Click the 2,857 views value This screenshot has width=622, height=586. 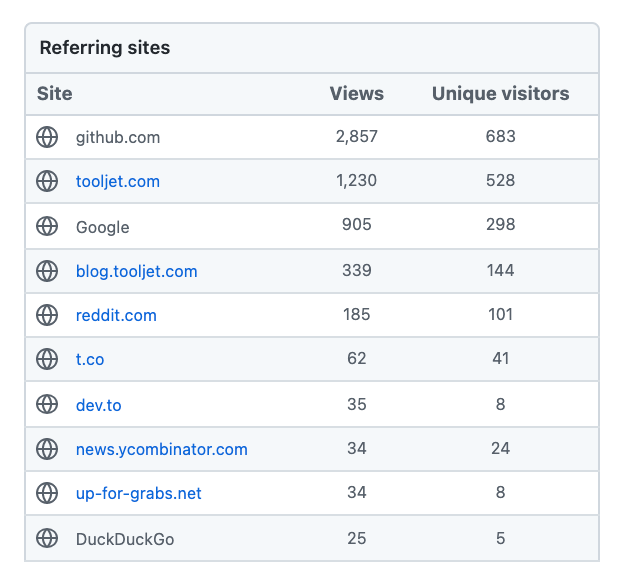[x=357, y=136]
